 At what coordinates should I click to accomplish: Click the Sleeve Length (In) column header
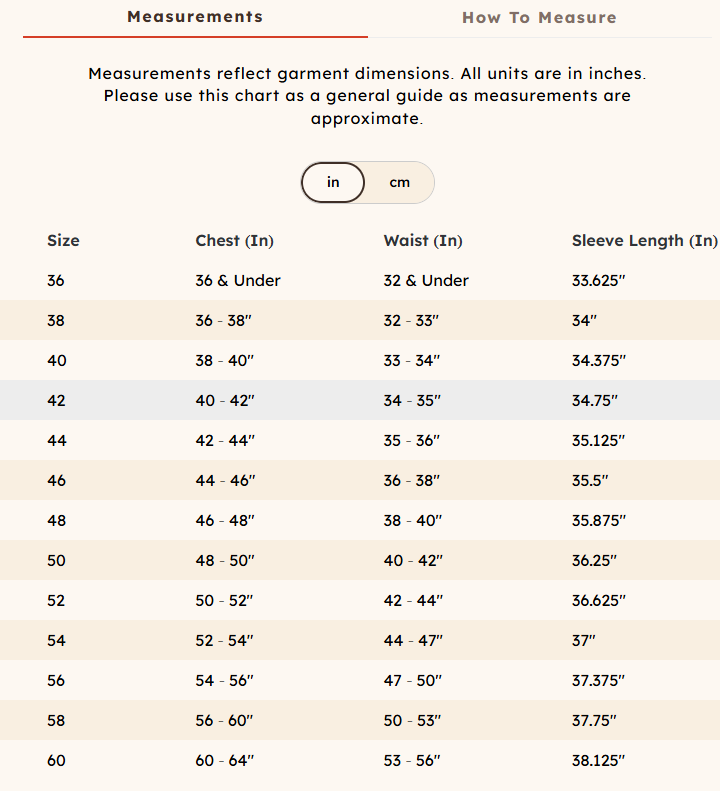click(x=644, y=241)
